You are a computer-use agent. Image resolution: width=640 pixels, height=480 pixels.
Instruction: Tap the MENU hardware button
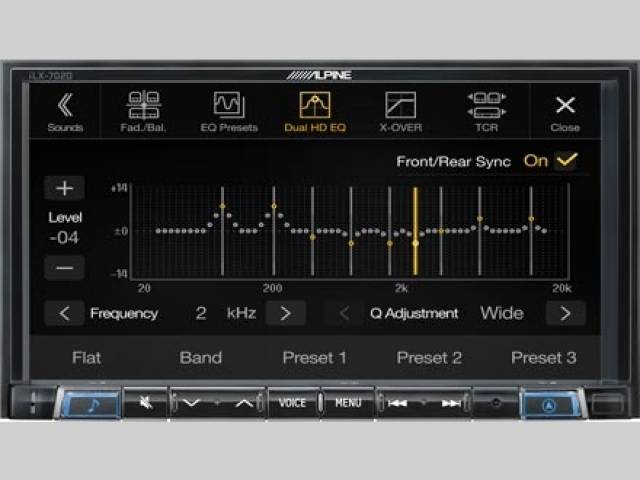point(348,403)
